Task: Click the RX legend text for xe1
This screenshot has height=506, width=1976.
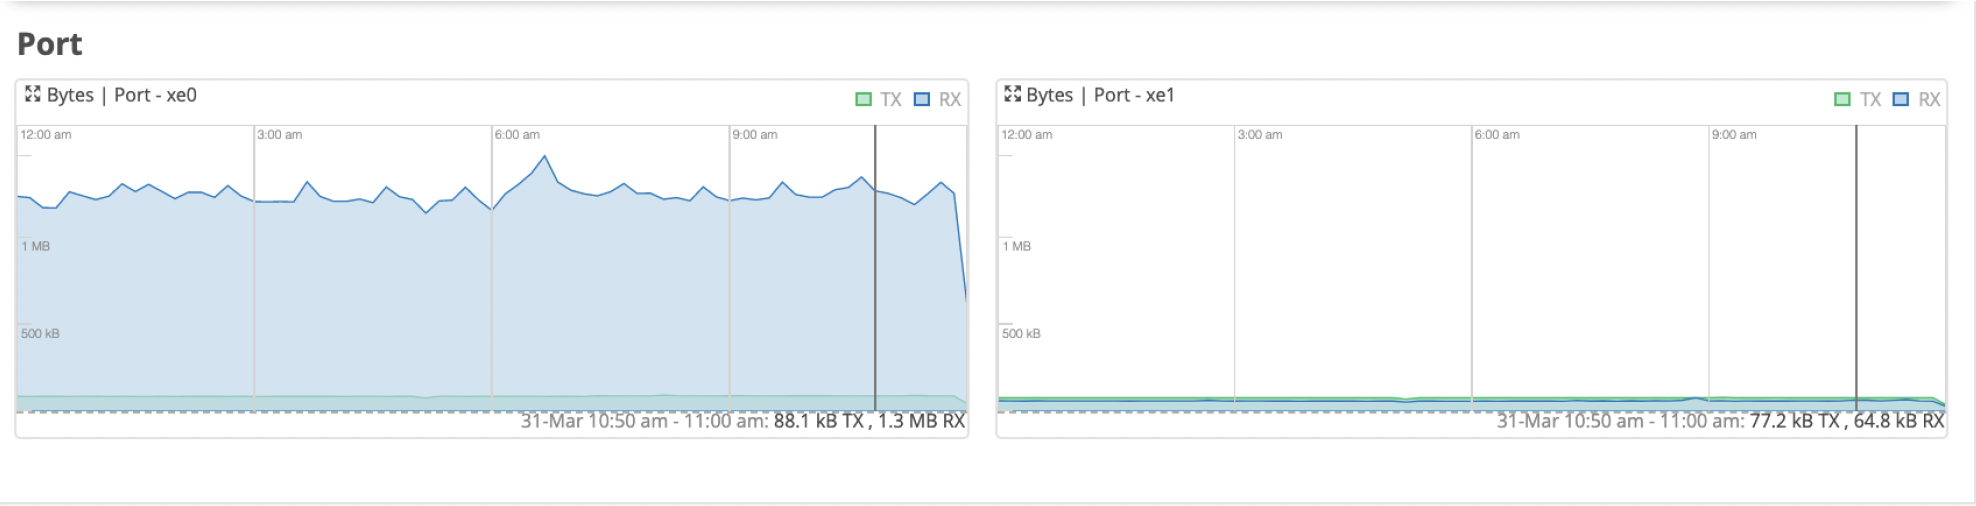Action: (1929, 99)
